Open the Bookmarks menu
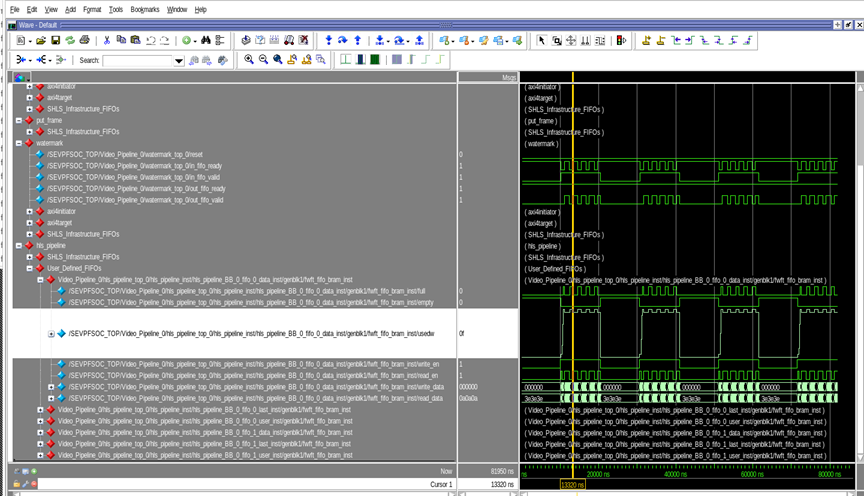Image resolution: width=864 pixels, height=496 pixels. pyautogui.click(x=144, y=9)
